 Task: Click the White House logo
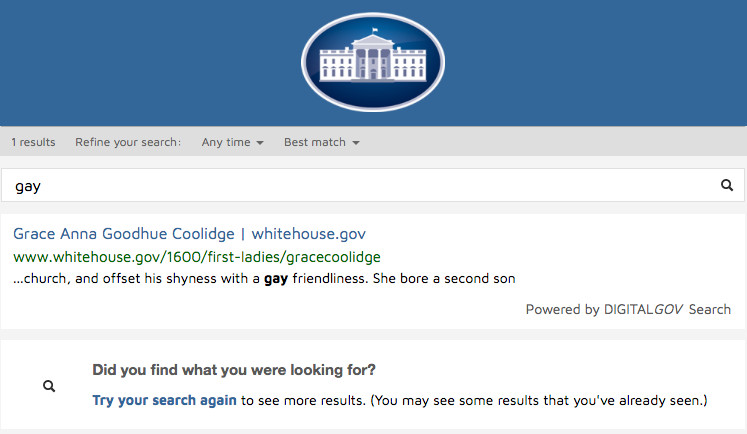[373, 62]
